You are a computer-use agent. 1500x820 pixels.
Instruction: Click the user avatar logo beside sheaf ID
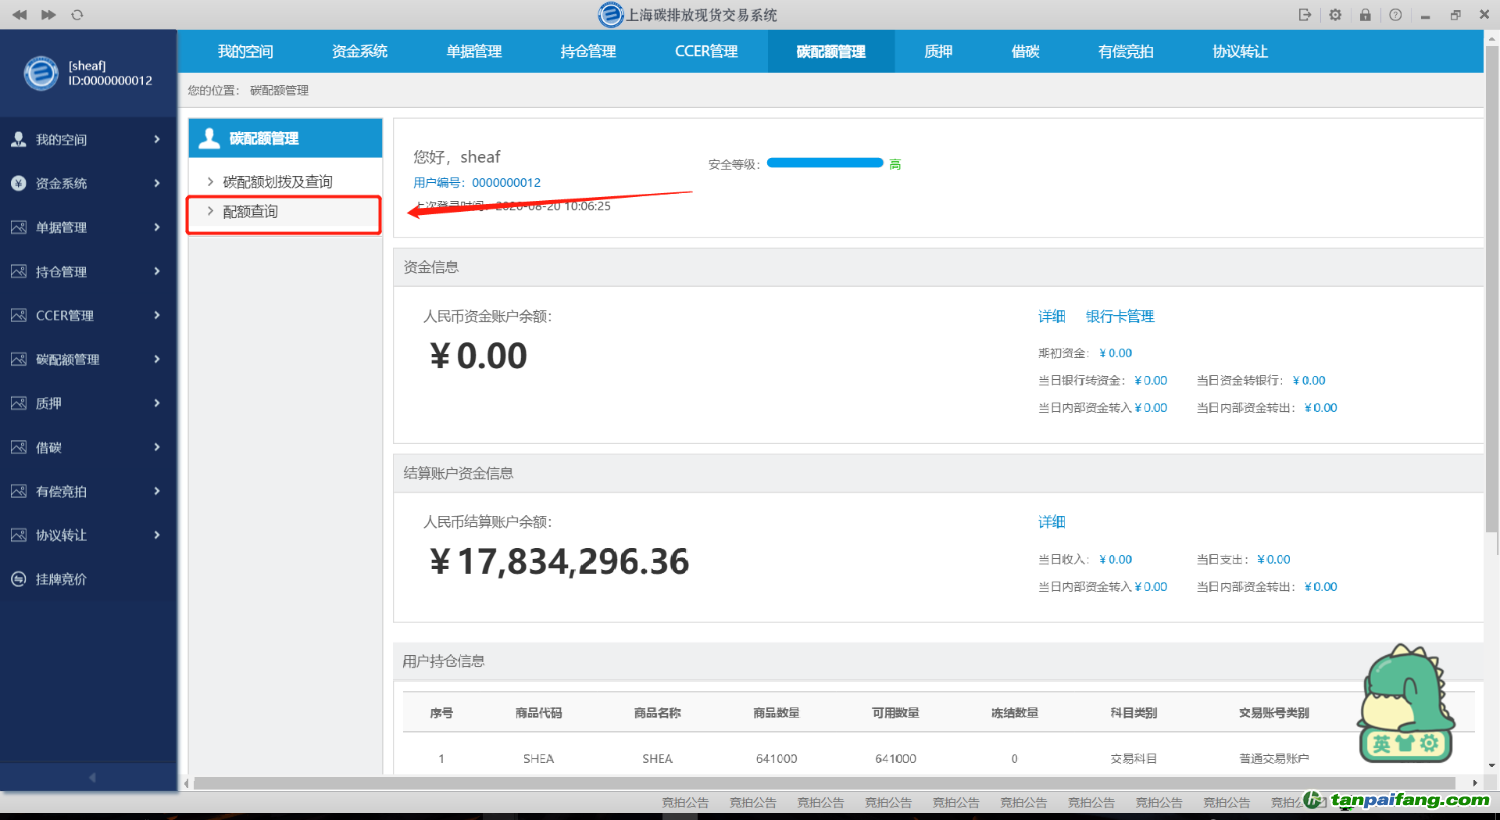41,73
